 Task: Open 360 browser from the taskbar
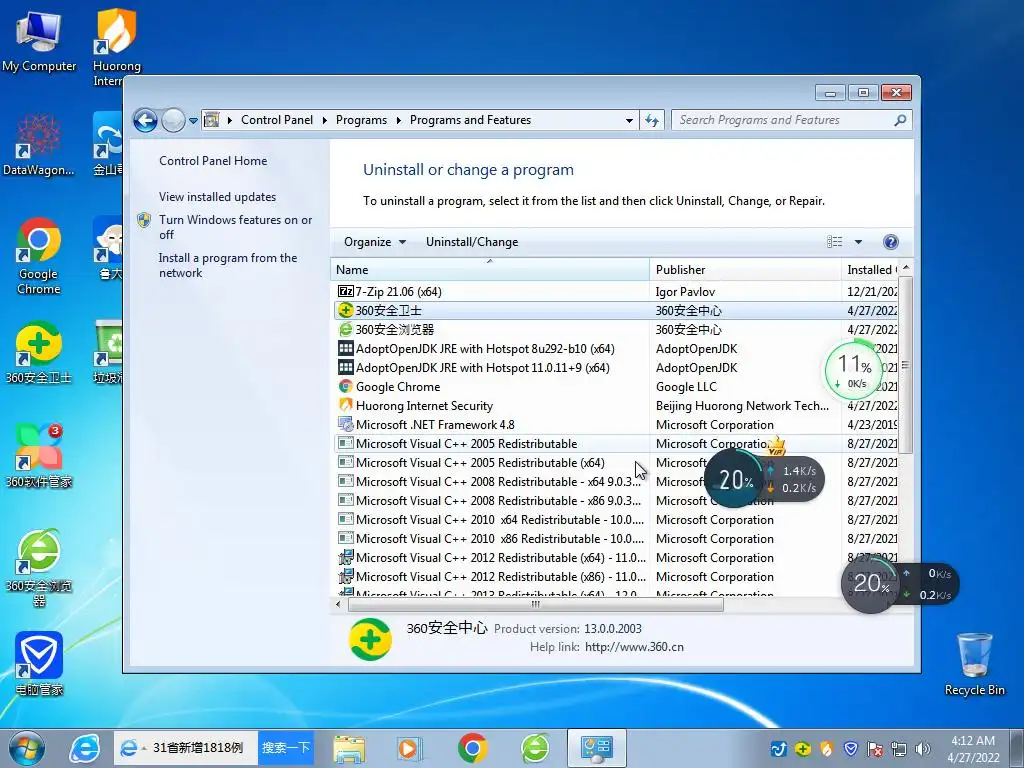[535, 748]
